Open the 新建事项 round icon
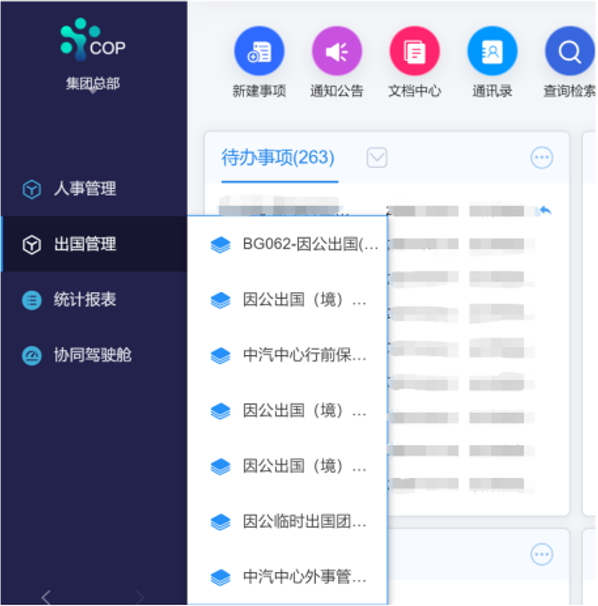 pos(259,51)
